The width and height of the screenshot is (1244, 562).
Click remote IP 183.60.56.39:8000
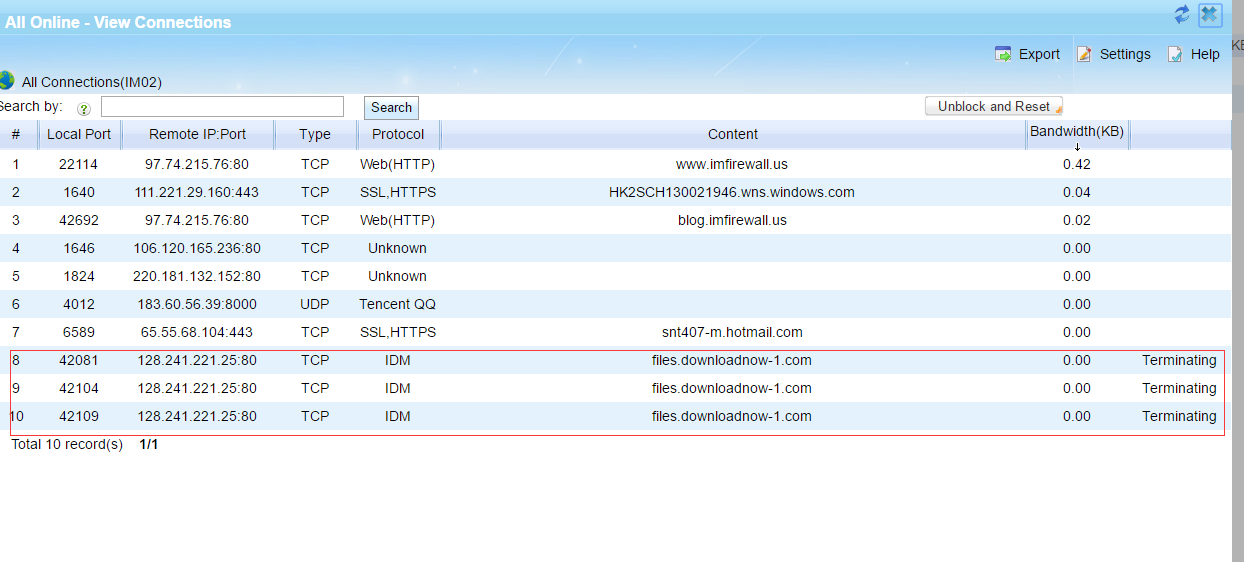click(197, 304)
